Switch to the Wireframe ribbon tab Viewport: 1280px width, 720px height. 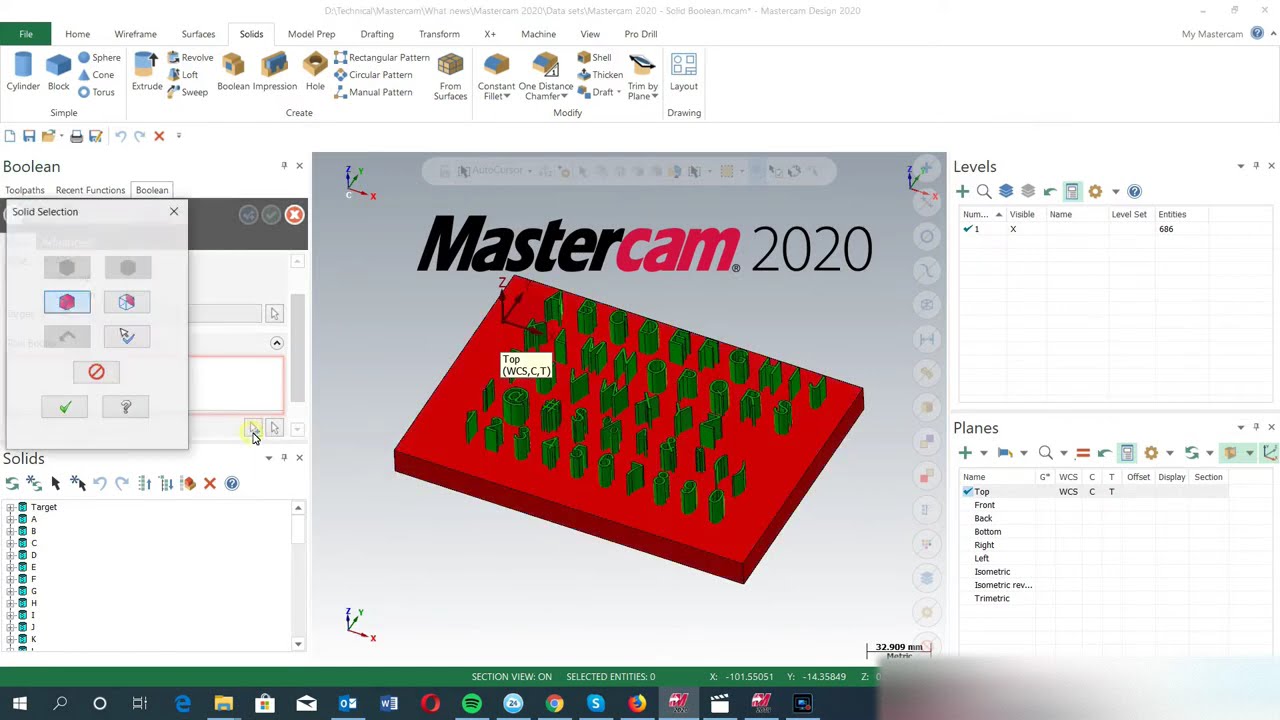[x=135, y=34]
